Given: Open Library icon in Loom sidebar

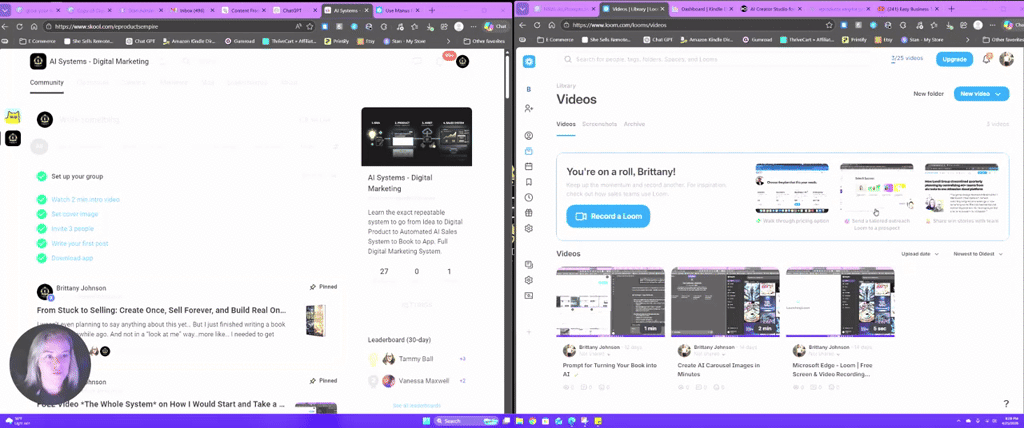Looking at the screenshot, I should pos(529,151).
